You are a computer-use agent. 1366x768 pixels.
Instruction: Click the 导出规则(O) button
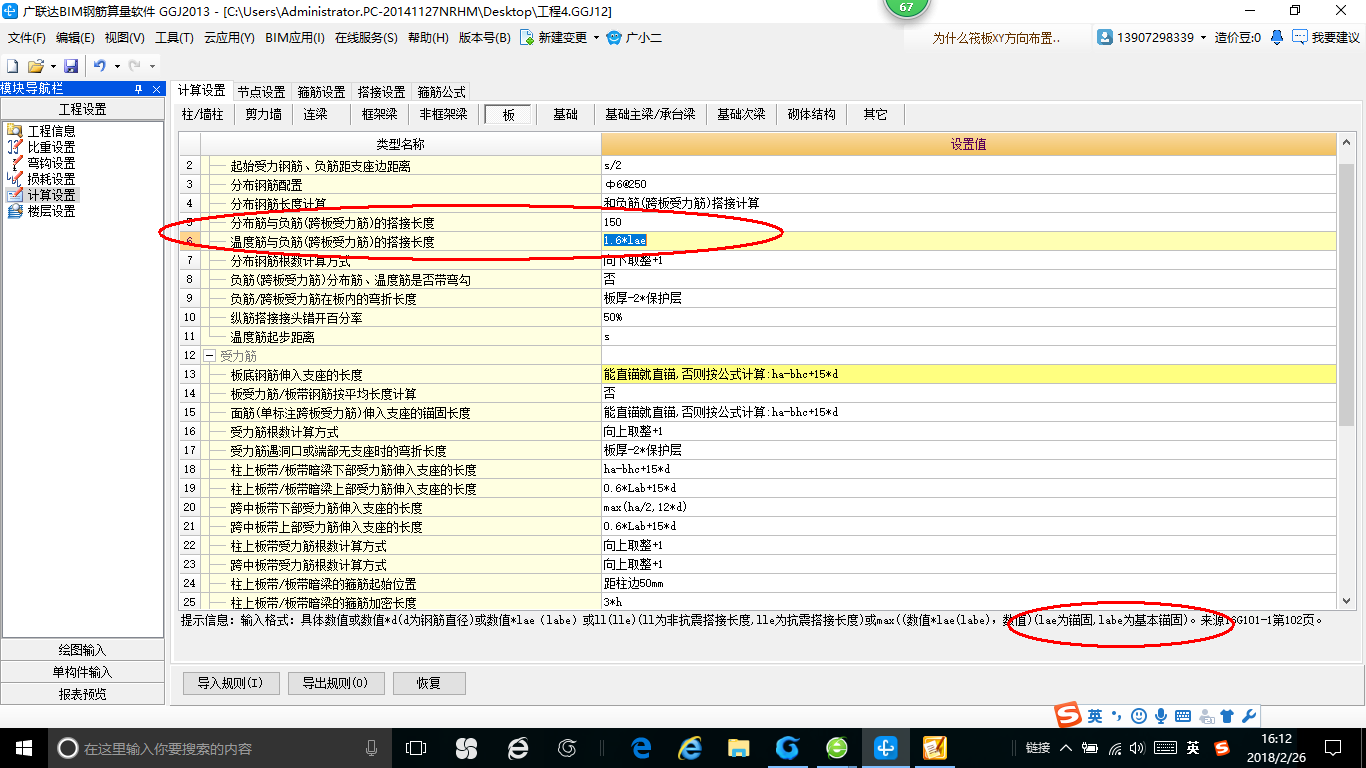[x=335, y=683]
